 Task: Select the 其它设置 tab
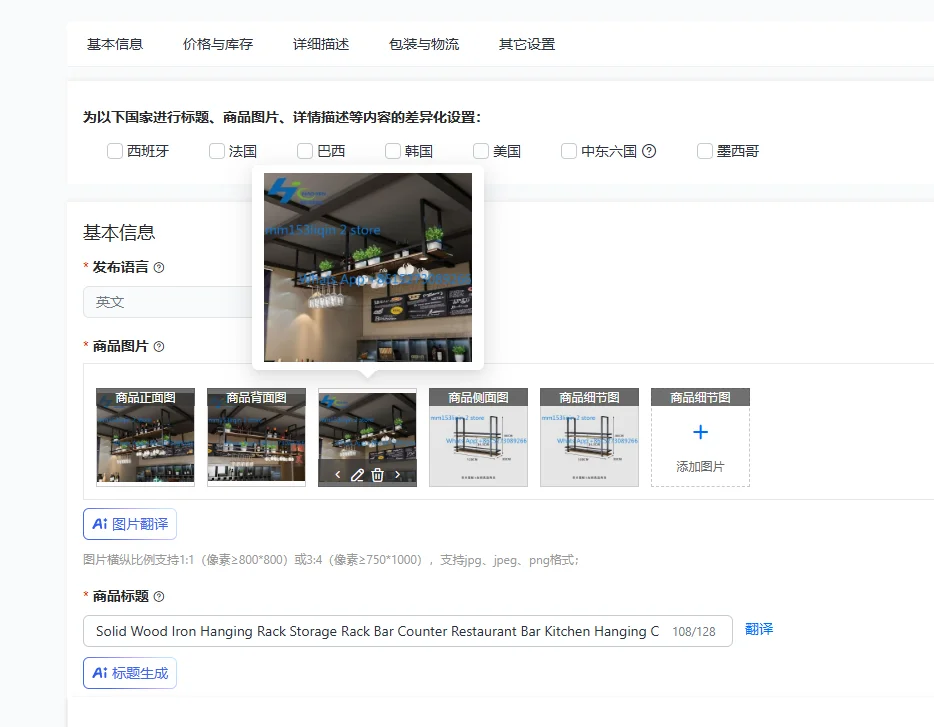click(527, 44)
